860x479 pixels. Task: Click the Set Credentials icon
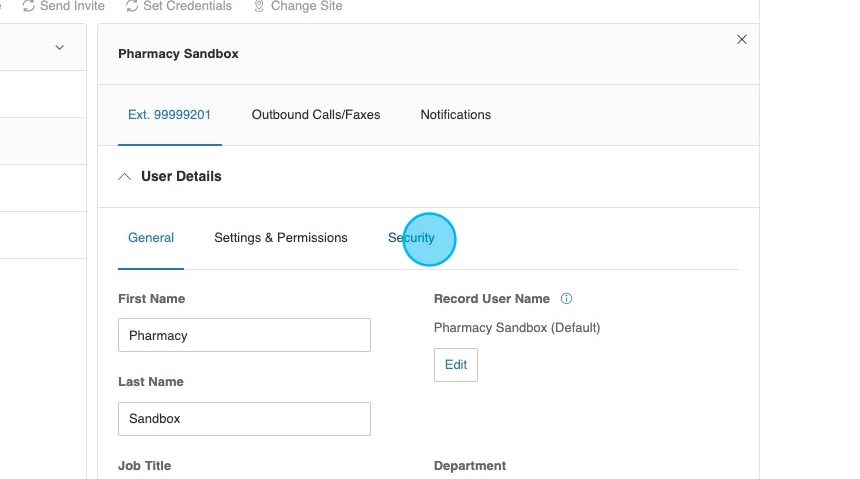(x=132, y=6)
